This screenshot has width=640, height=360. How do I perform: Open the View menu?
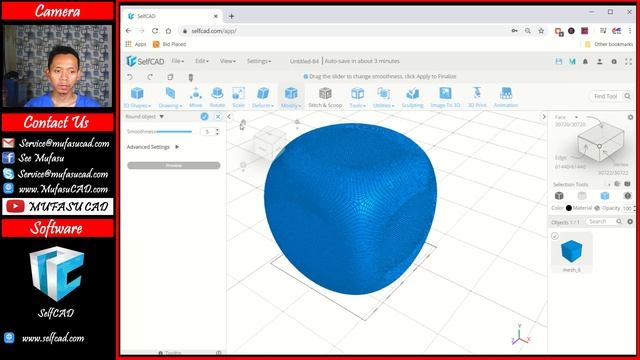tap(227, 61)
